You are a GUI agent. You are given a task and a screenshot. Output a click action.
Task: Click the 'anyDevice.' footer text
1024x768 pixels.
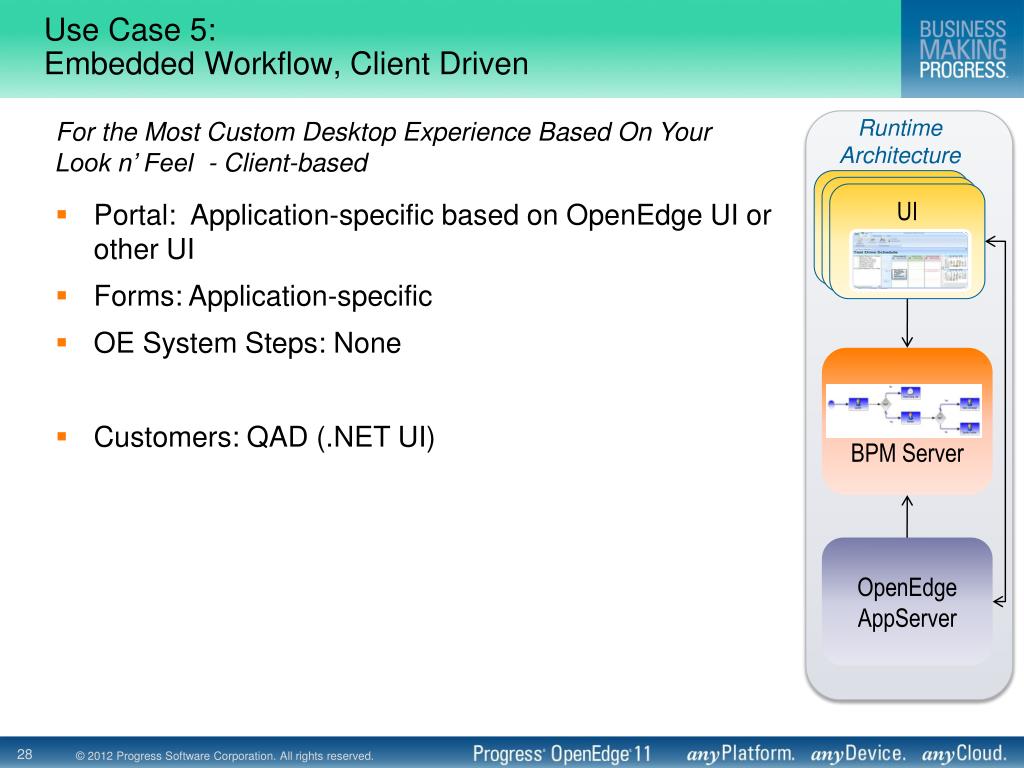(858, 754)
